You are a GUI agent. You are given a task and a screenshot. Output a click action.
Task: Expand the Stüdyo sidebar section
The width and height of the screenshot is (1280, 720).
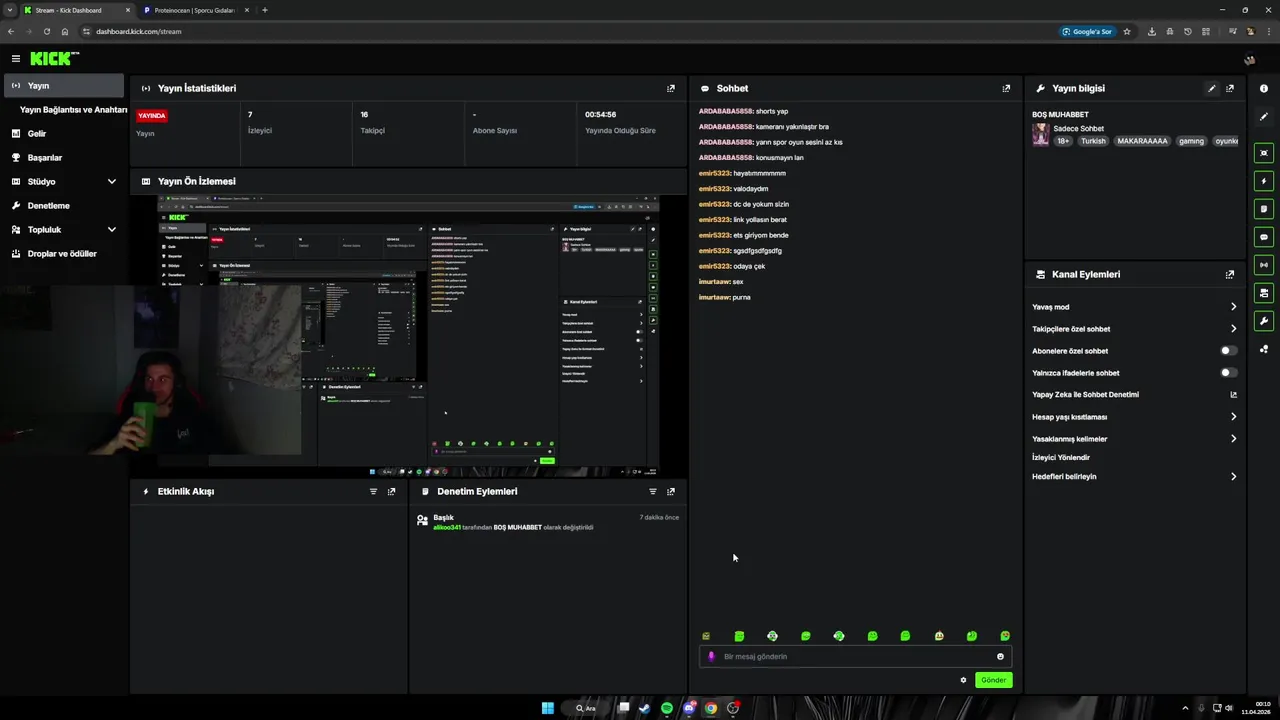click(111, 182)
